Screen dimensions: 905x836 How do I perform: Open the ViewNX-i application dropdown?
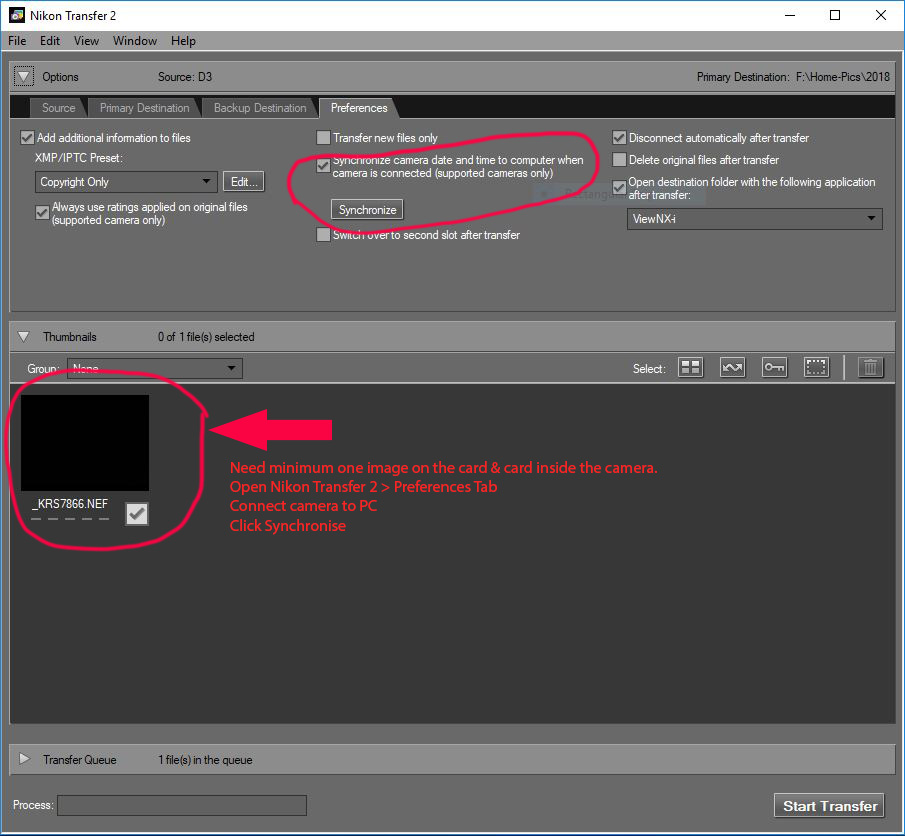(x=754, y=219)
